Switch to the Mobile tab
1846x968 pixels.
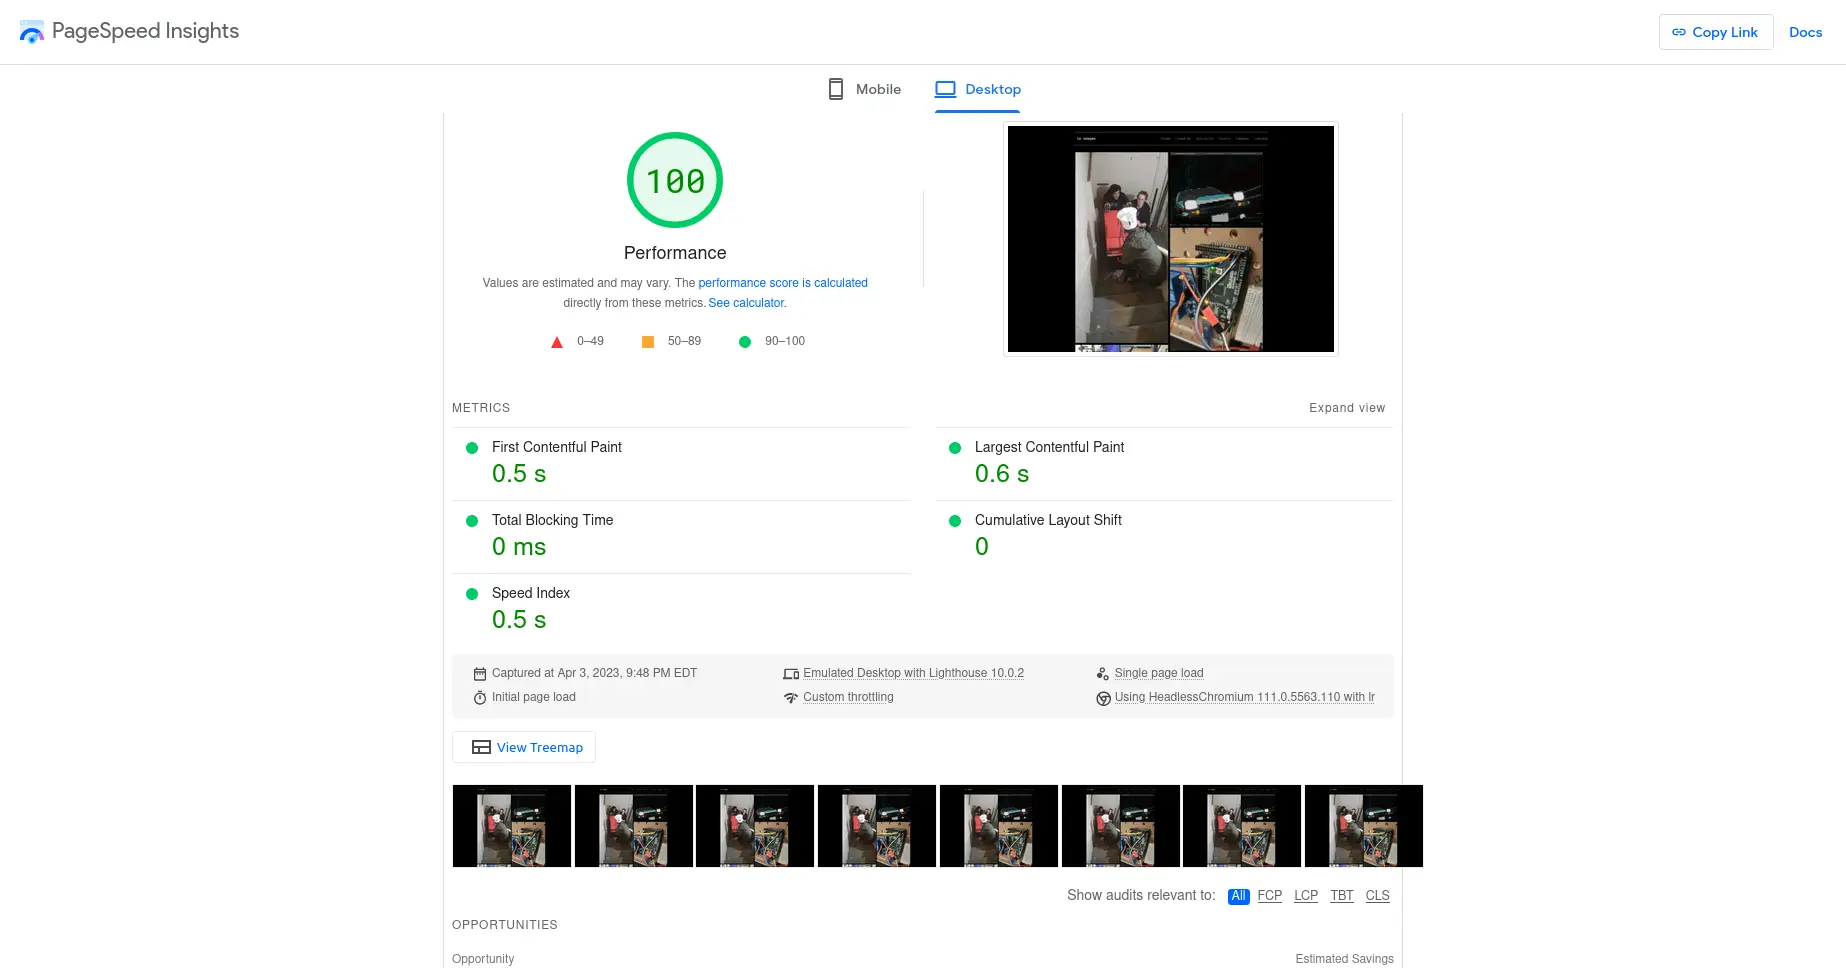(x=865, y=89)
